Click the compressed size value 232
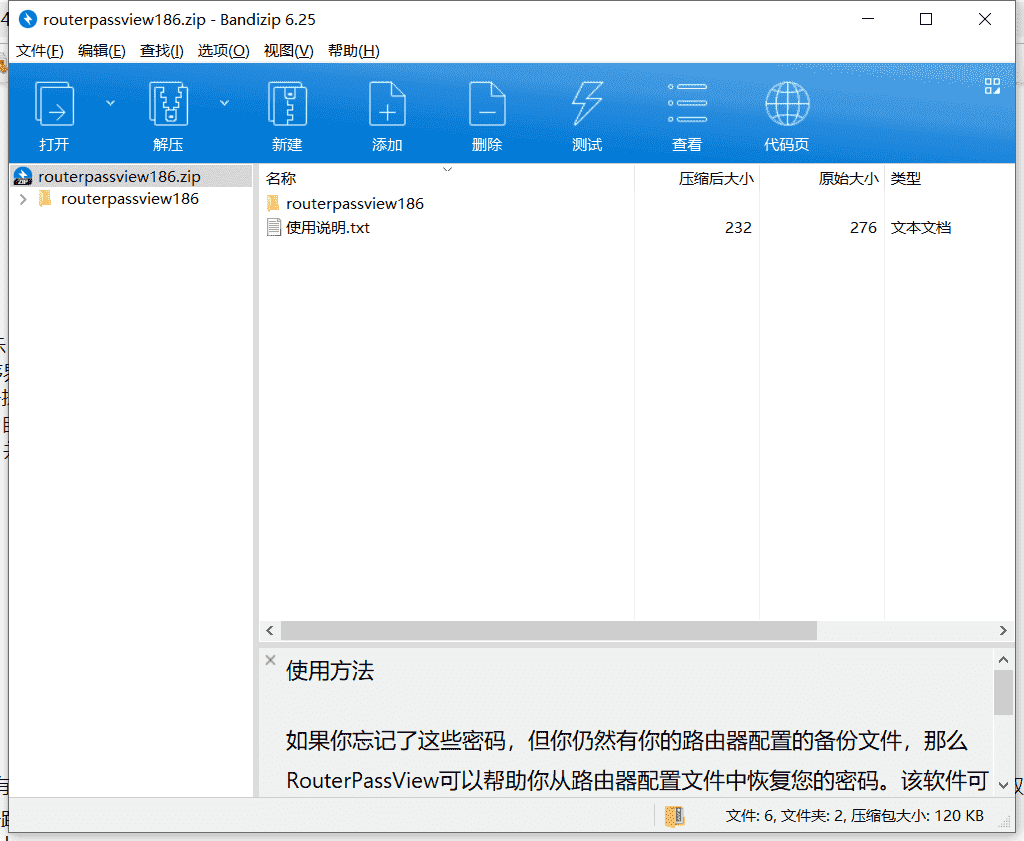The height and width of the screenshot is (841, 1024). pos(738,228)
